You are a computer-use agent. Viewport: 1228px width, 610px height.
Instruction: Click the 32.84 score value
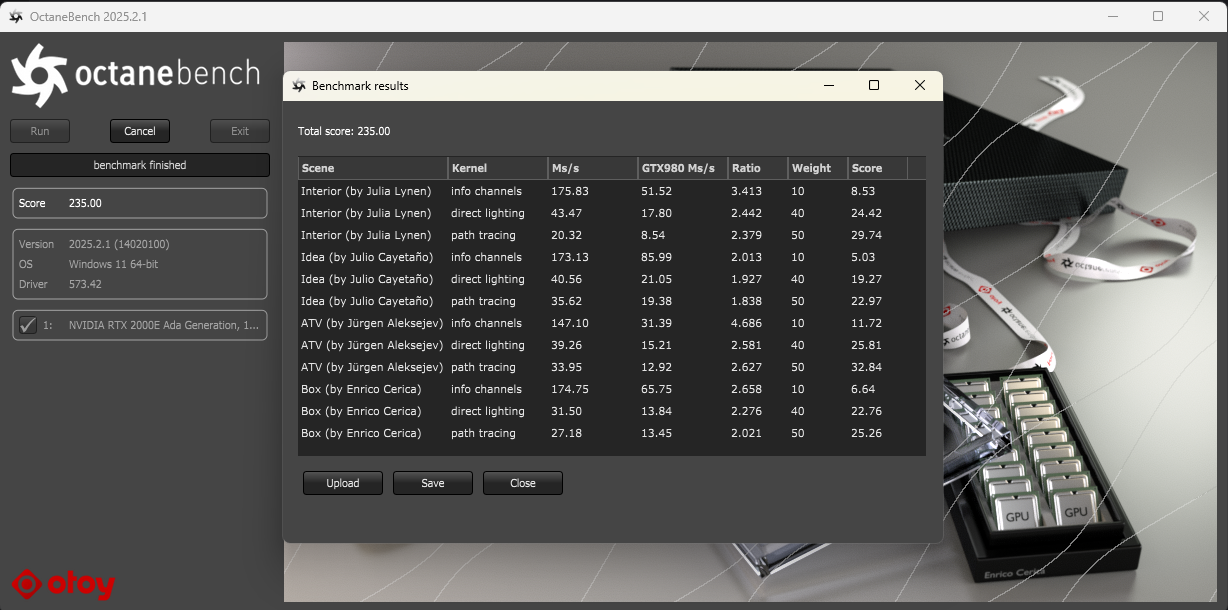pos(866,367)
